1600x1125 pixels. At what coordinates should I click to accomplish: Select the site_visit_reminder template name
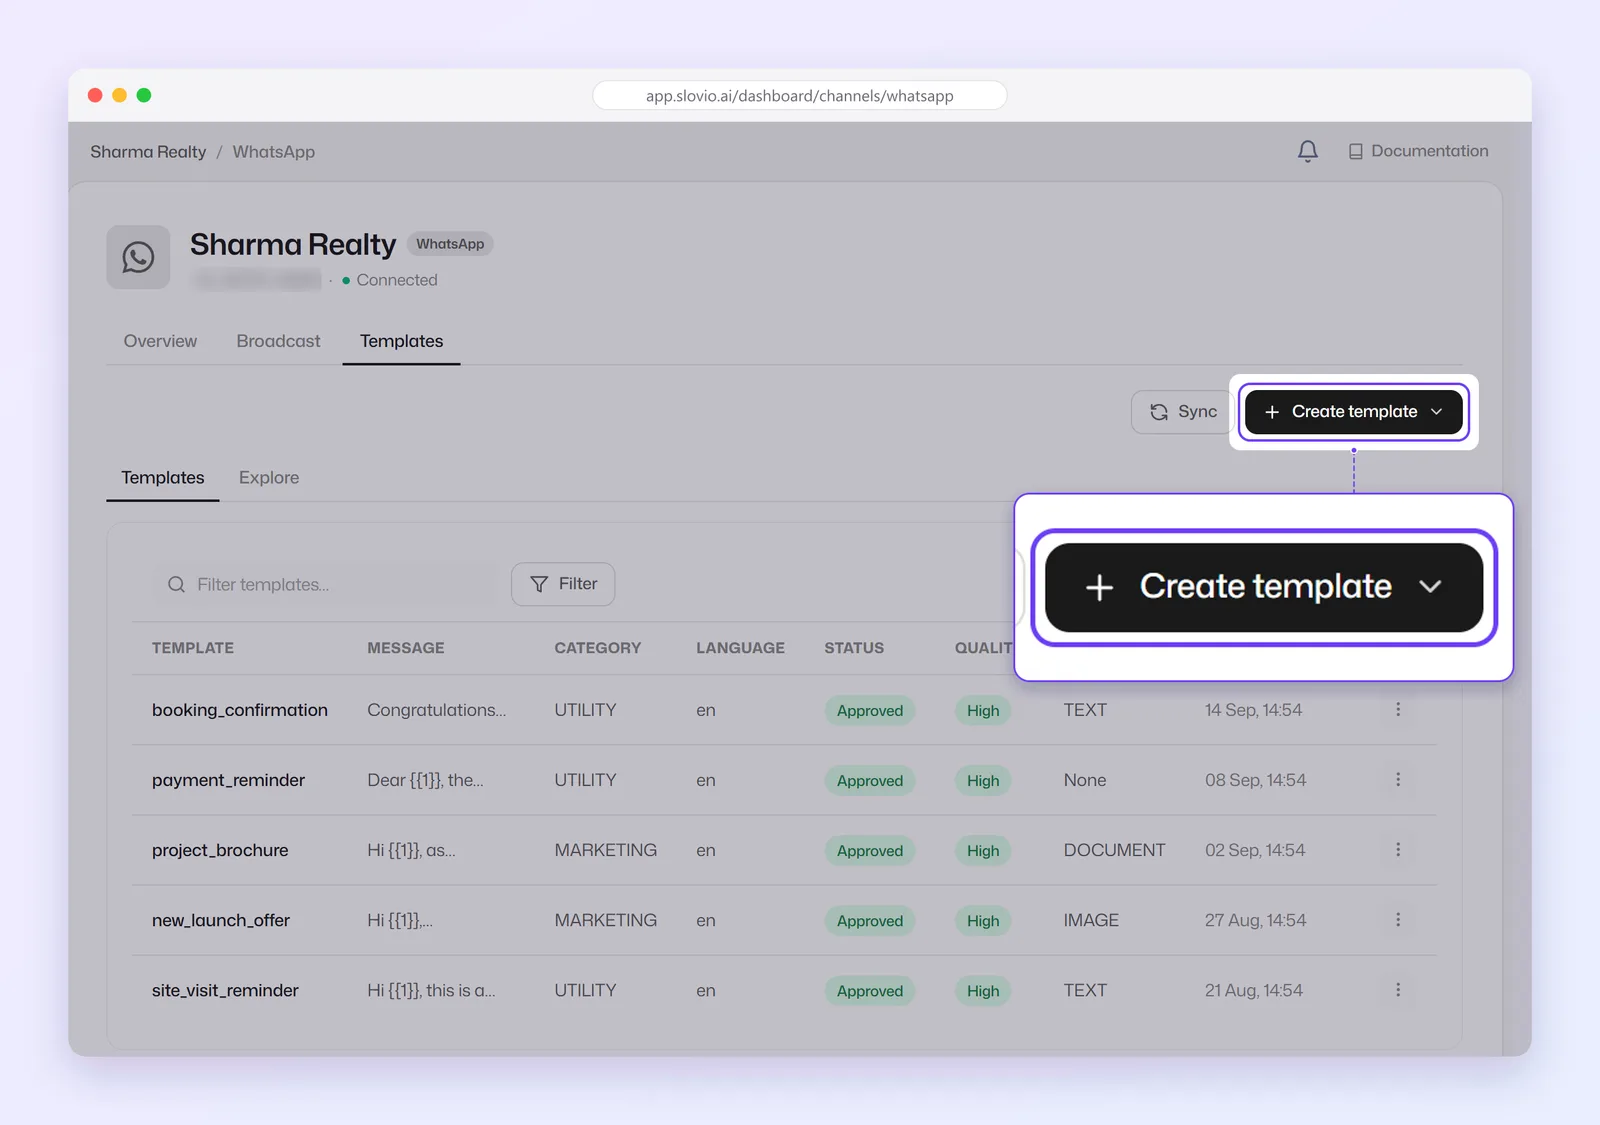(225, 990)
